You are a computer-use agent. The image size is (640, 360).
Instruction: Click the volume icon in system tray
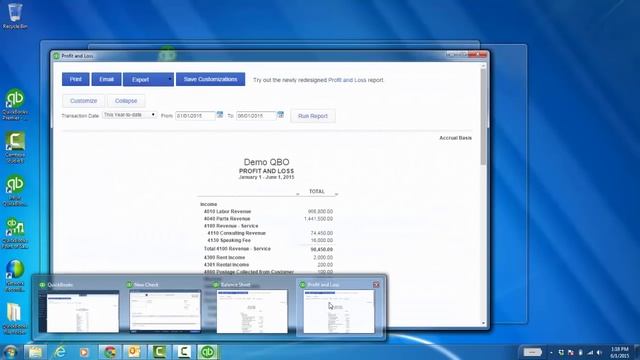(600, 352)
